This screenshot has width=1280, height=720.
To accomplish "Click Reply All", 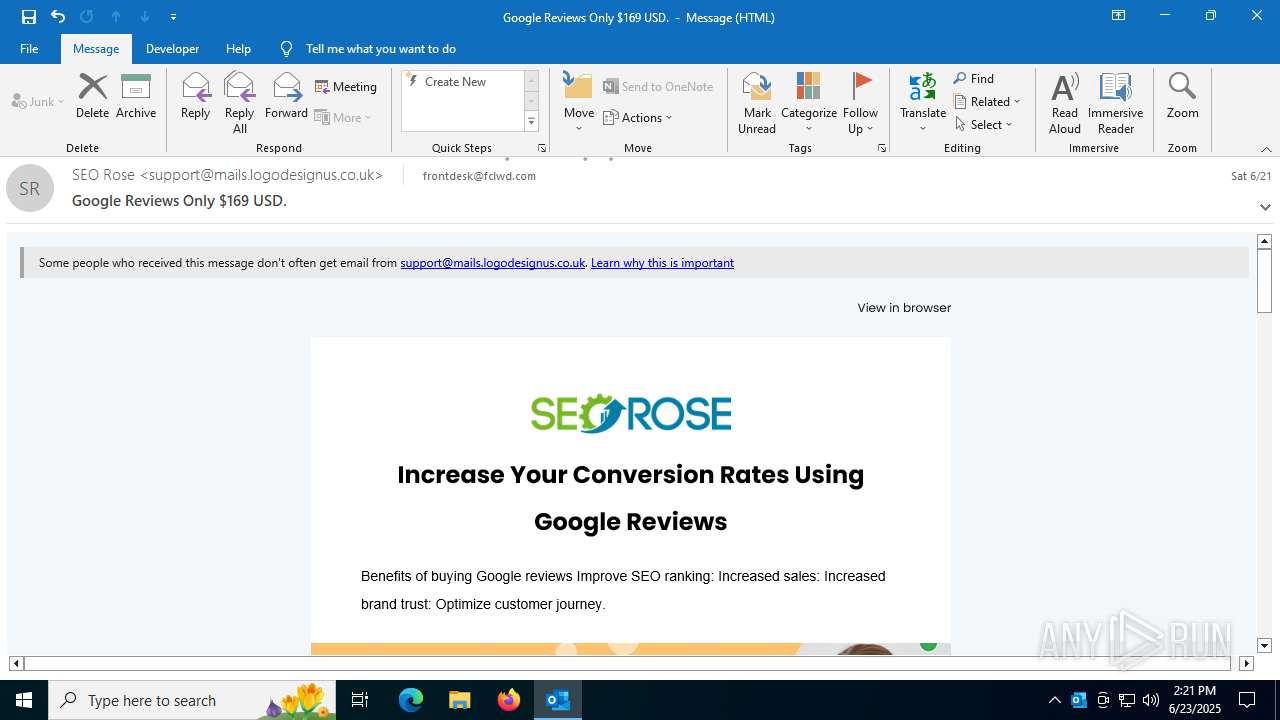I will pos(240,102).
